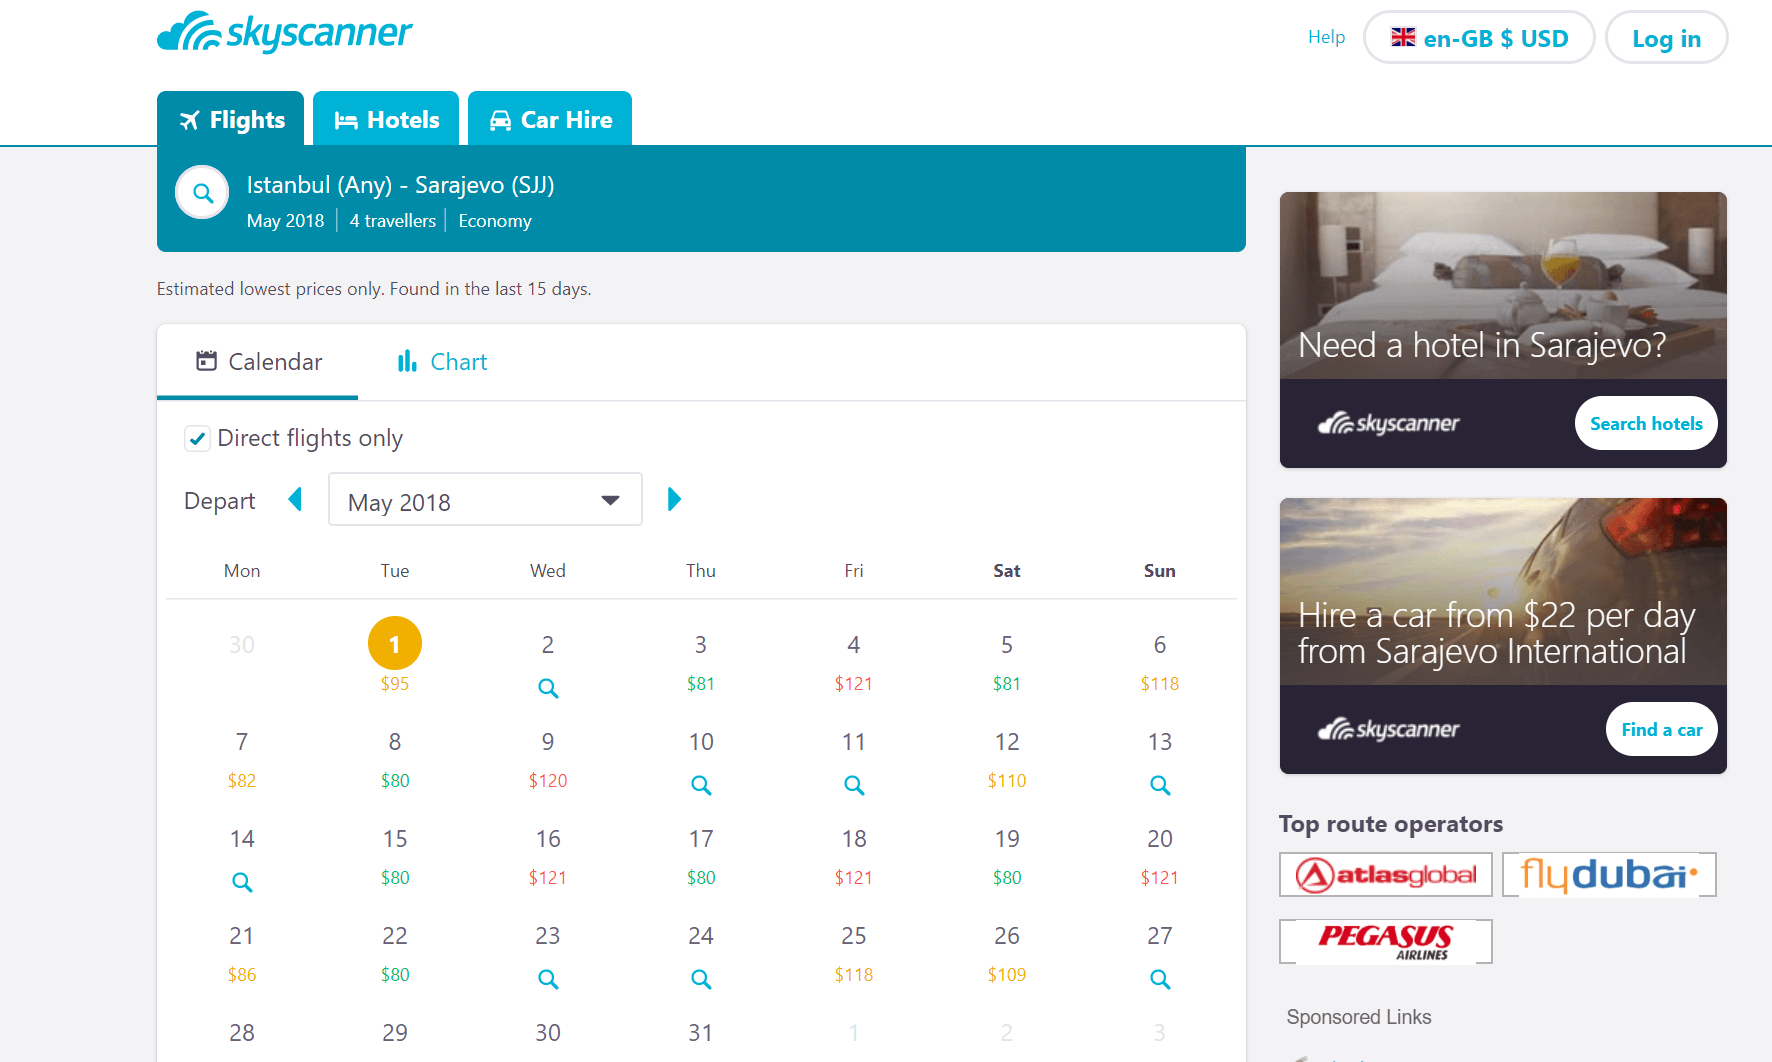The image size is (1772, 1062).
Task: Open the Sarajevo hotel ad image
Action: click(x=1503, y=285)
